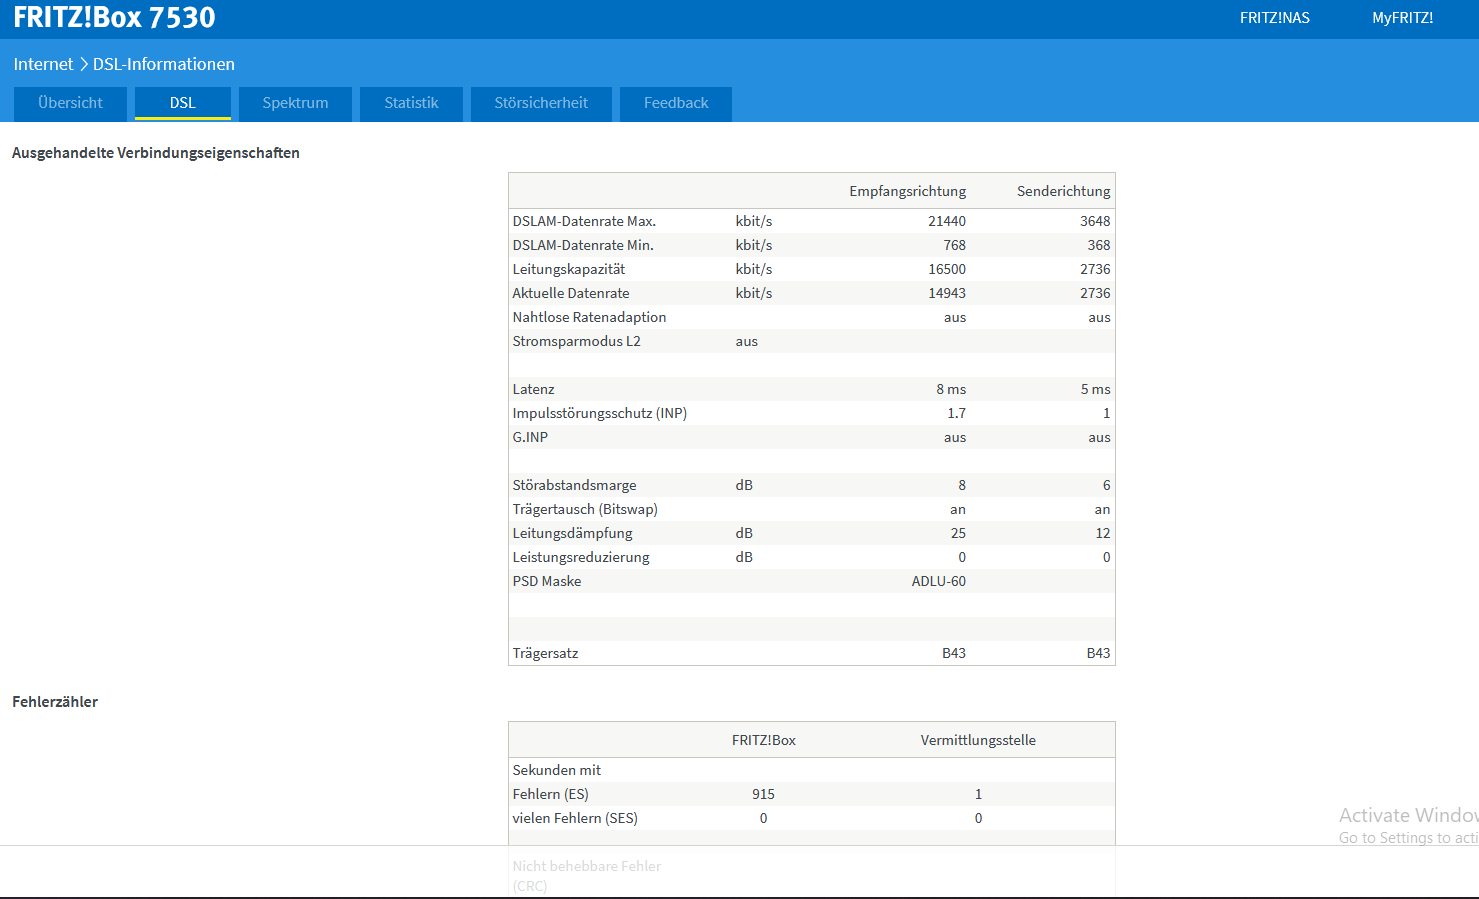
Task: Click the Empfangsrichtung column header
Action: pos(907,191)
